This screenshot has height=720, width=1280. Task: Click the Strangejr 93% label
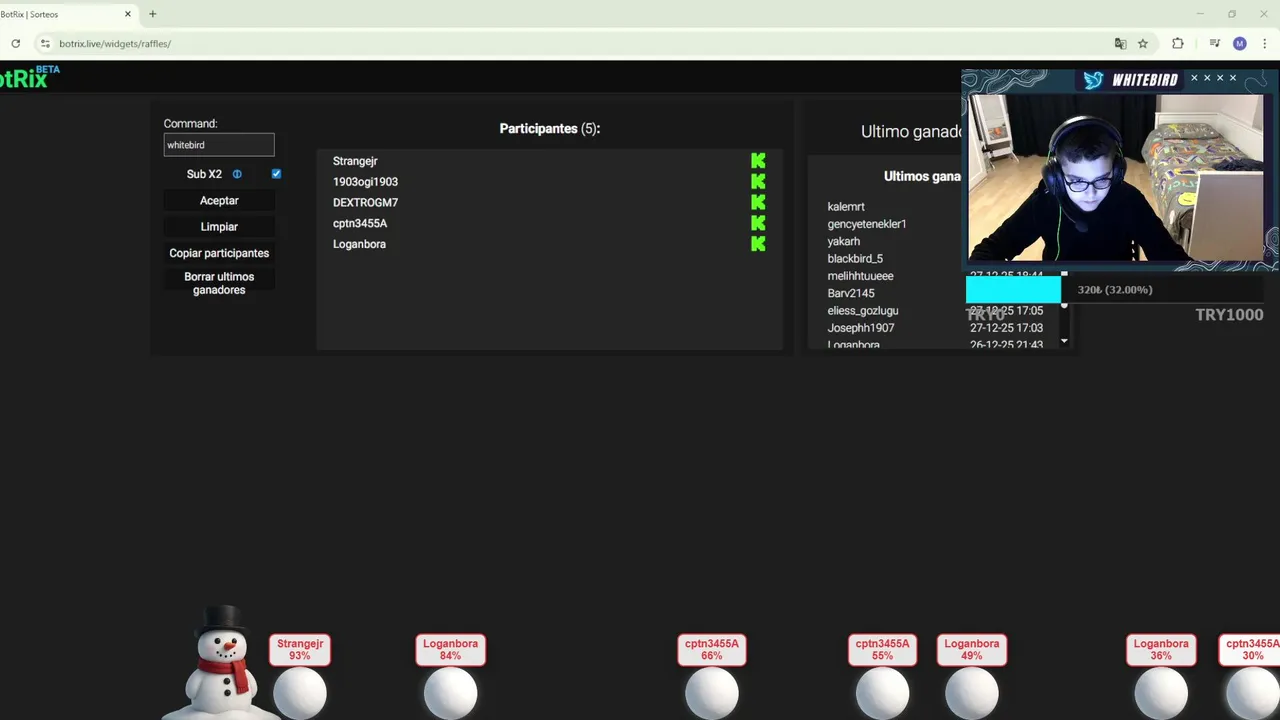(x=300, y=650)
